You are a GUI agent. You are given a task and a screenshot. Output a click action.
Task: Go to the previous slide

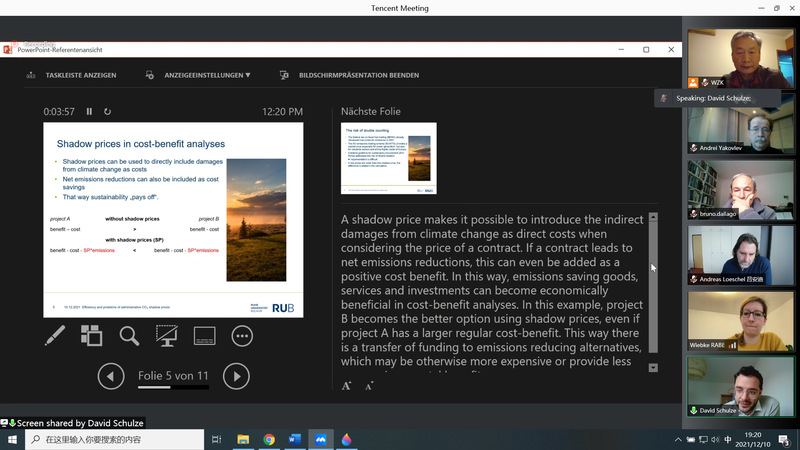coord(111,376)
